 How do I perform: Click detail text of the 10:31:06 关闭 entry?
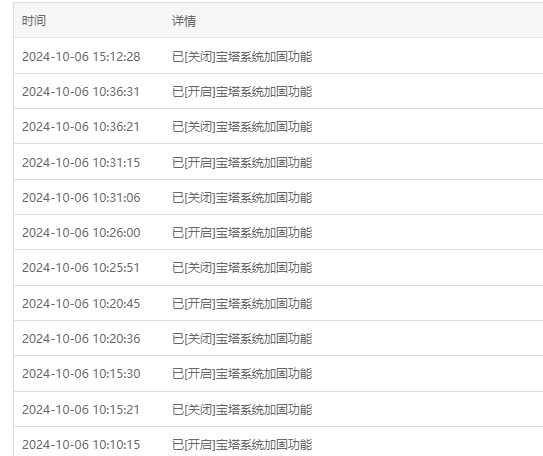[x=242, y=198]
